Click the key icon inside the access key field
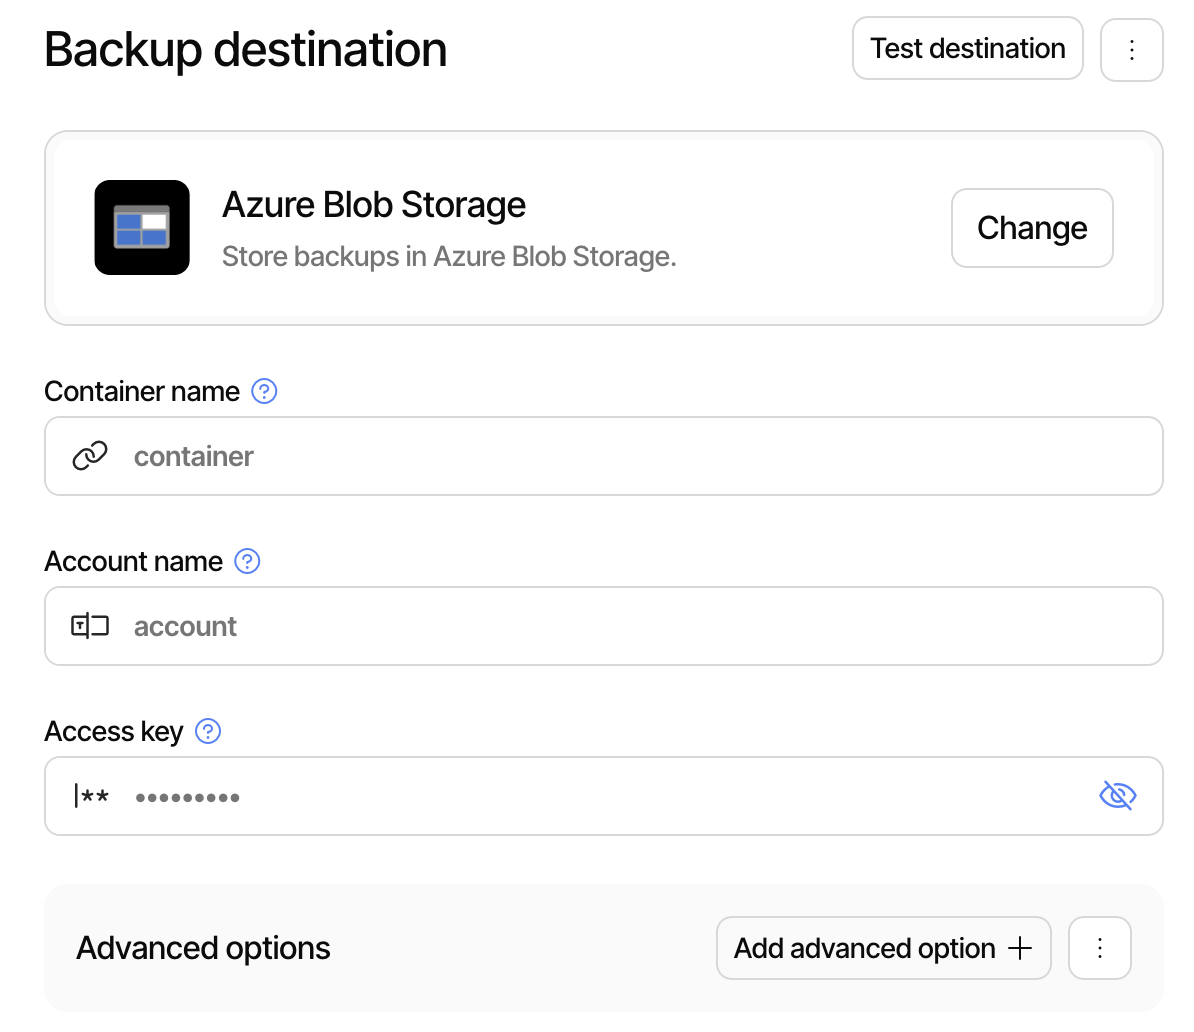Screen dimensions: 1194x1032 click(91, 795)
